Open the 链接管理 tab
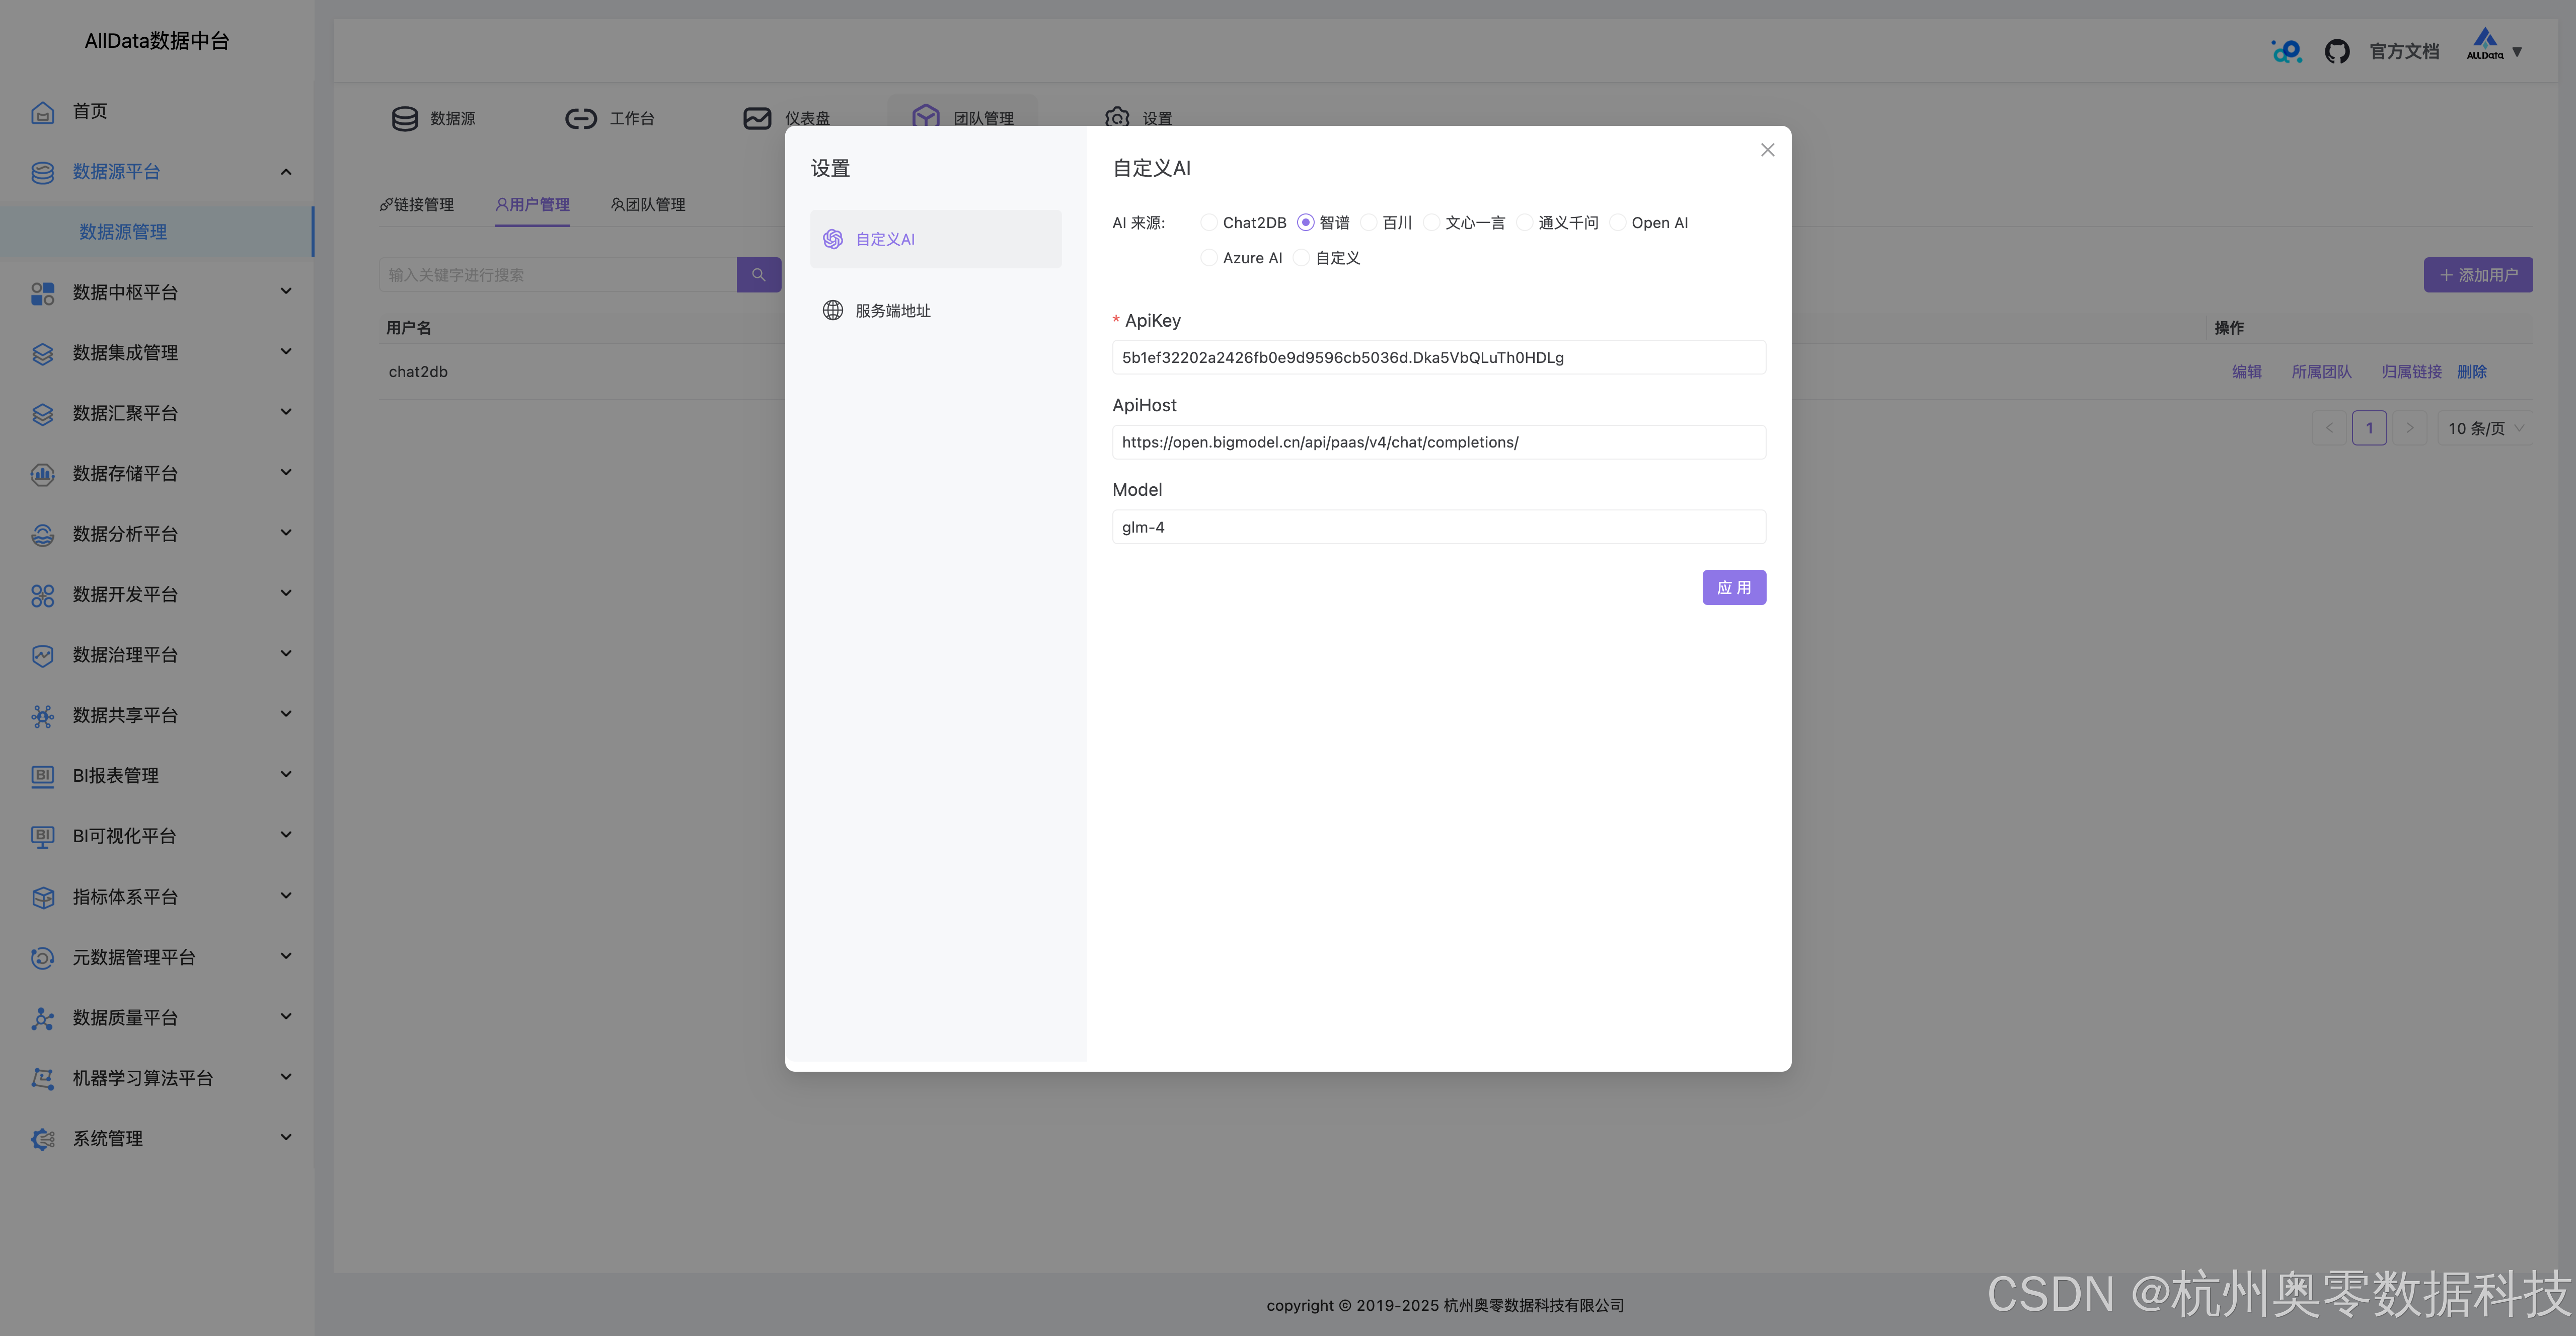Image resolution: width=2576 pixels, height=1336 pixels. (417, 205)
